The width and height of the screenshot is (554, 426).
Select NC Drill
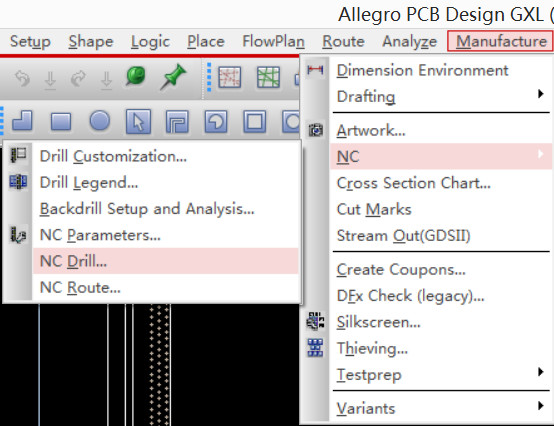(166, 261)
